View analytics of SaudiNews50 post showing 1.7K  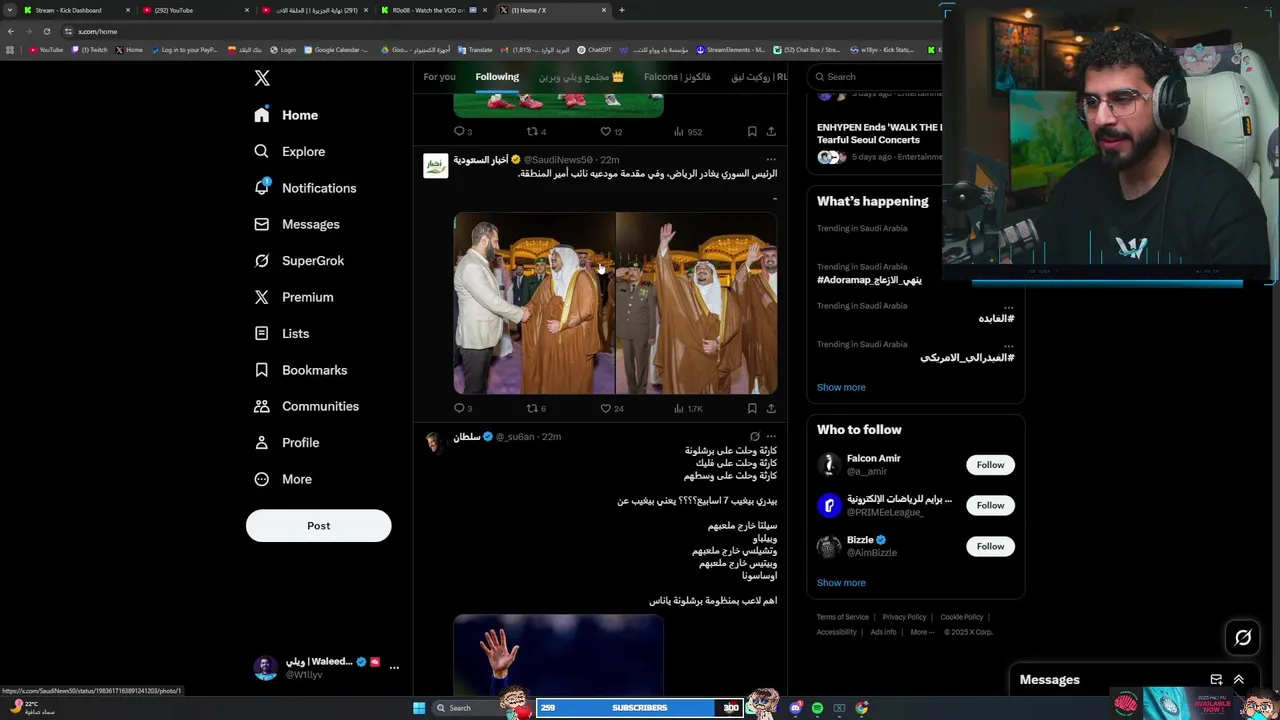click(x=688, y=408)
